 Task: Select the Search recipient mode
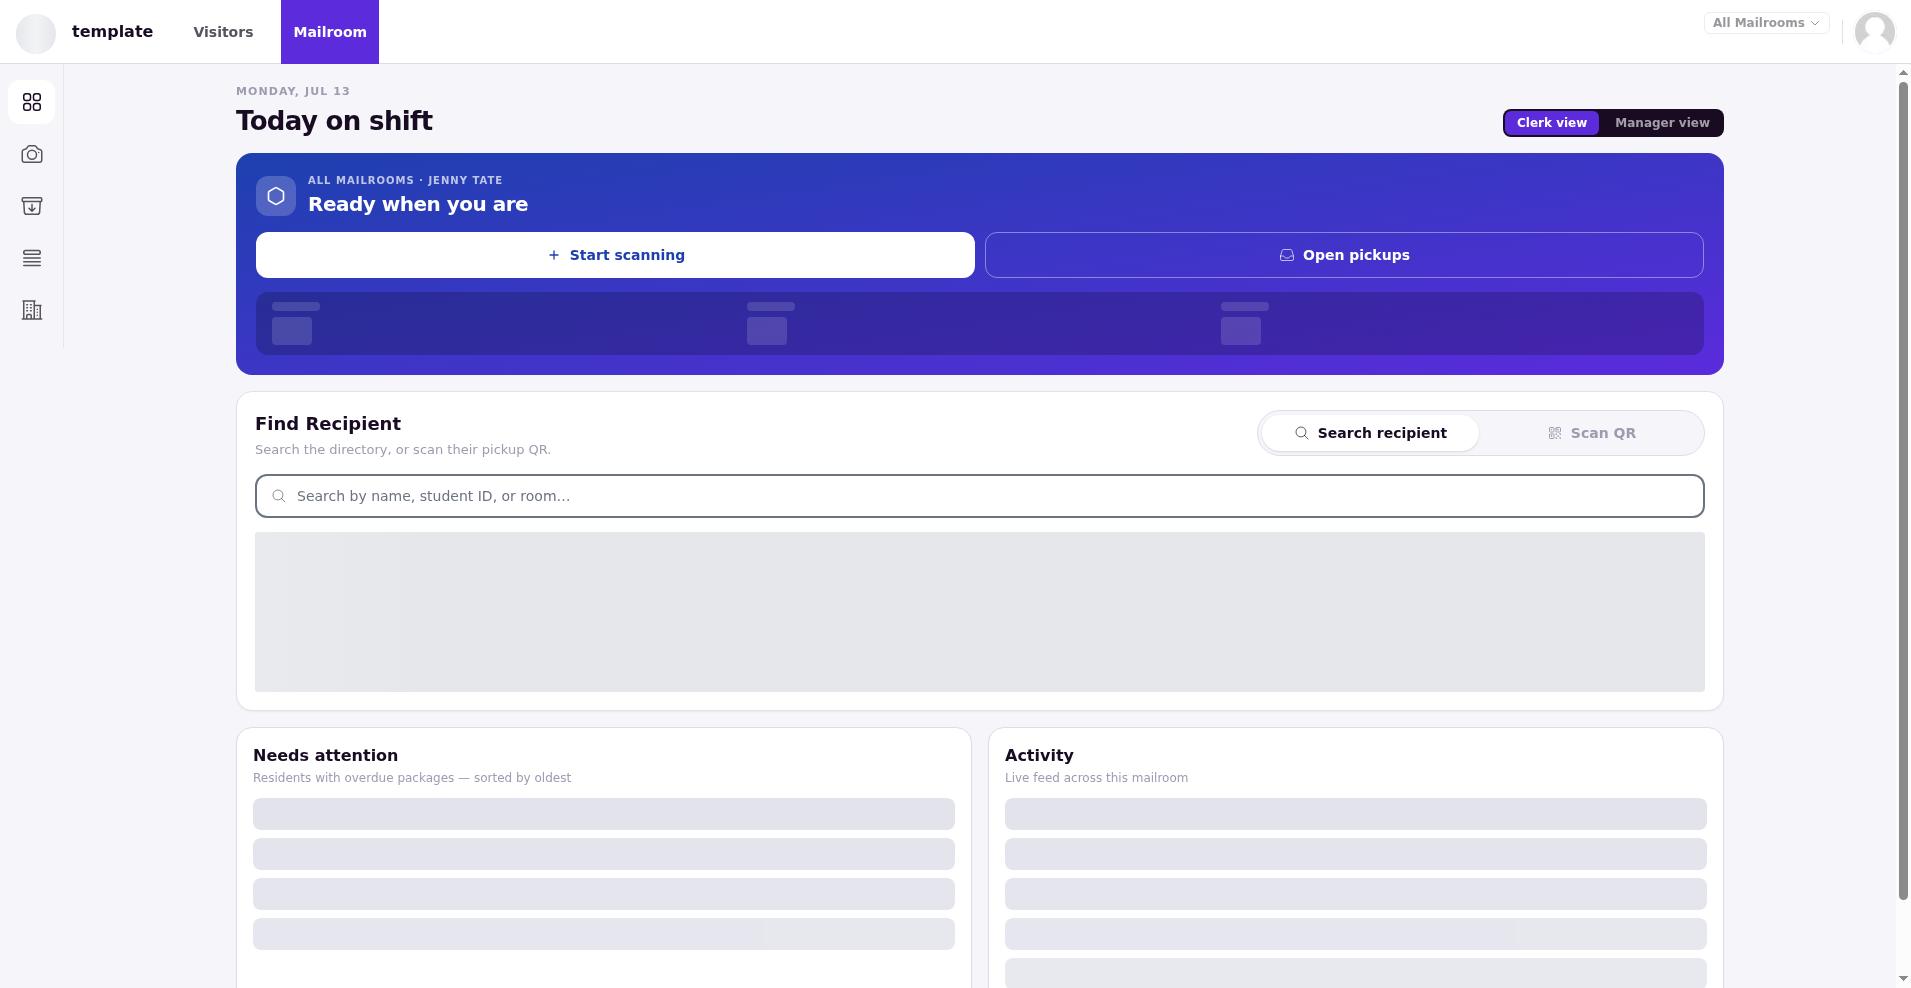coord(1370,433)
